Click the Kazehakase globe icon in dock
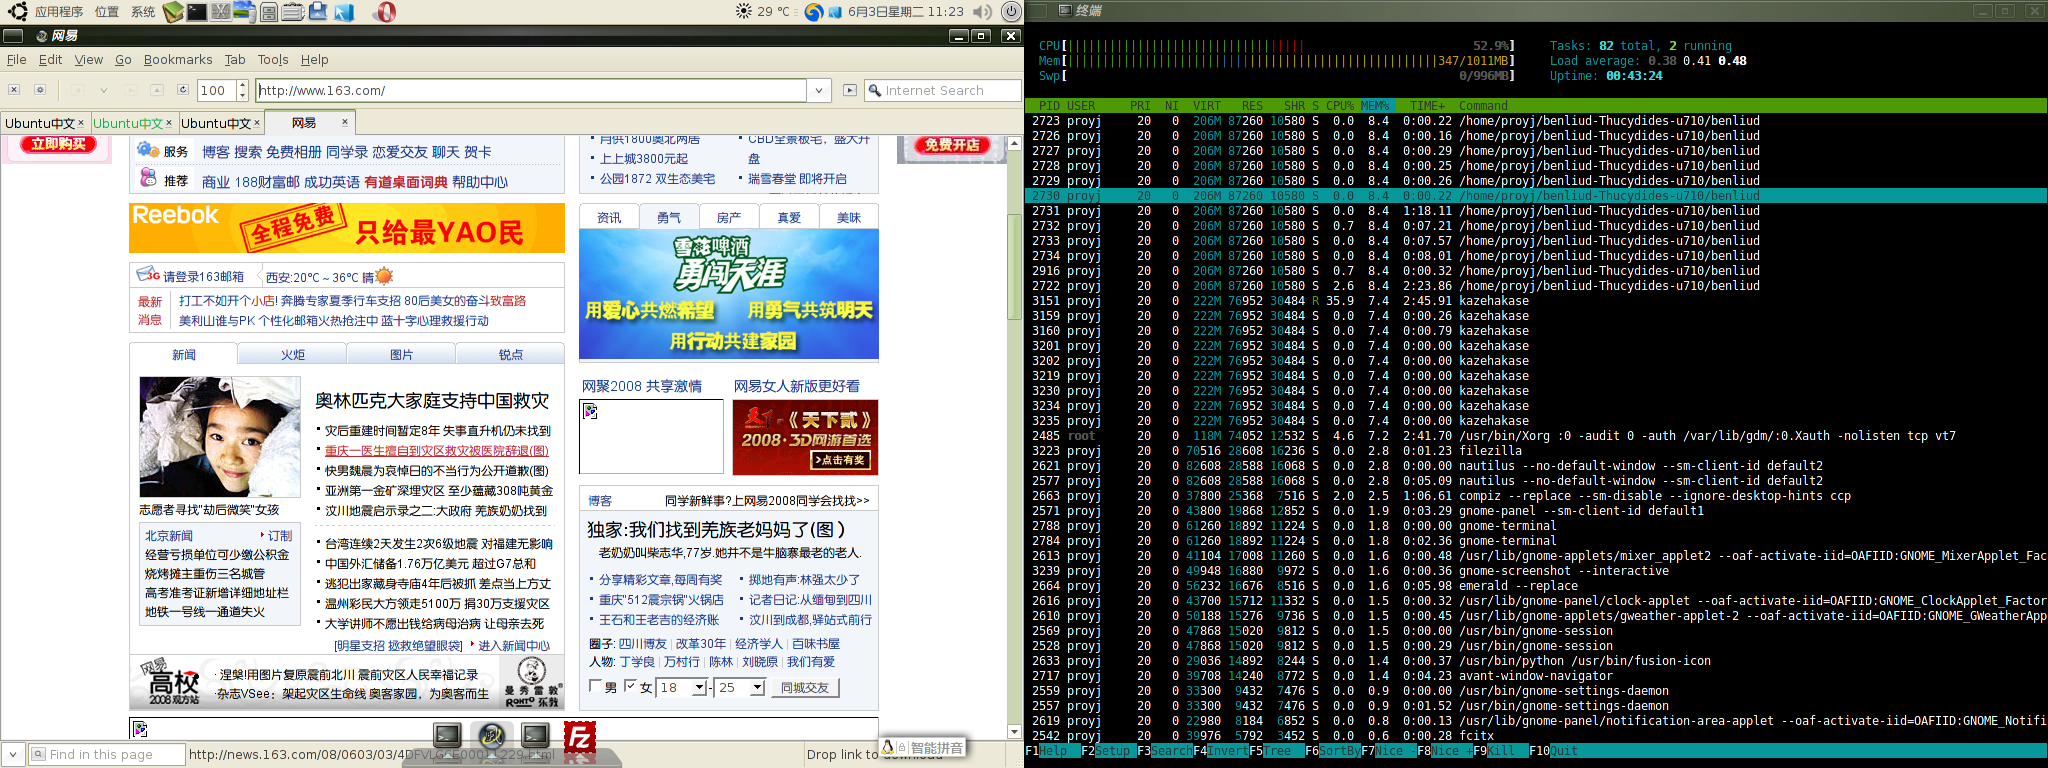This screenshot has width=2048, height=768. coord(491,737)
